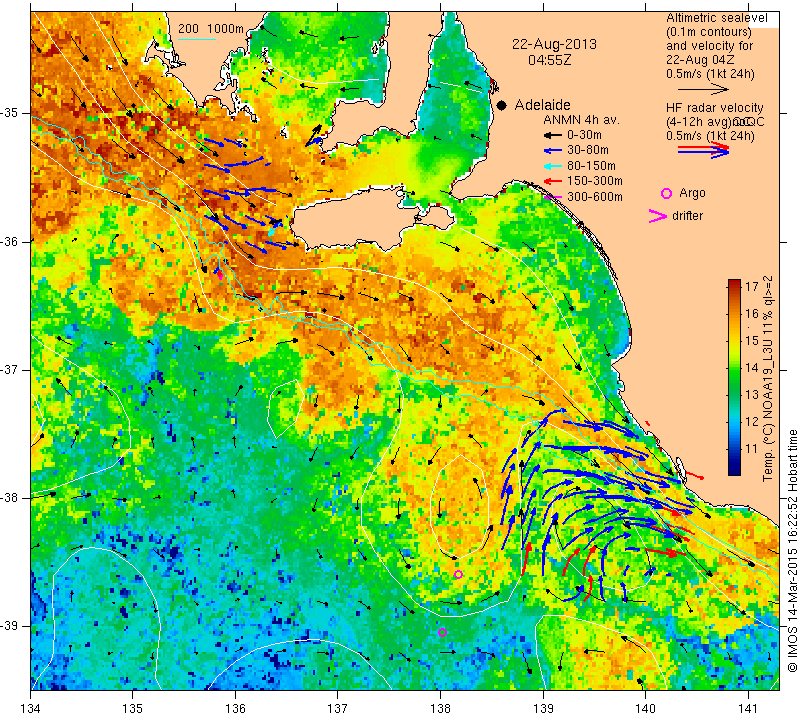Click the magenta drifter chevron symbol
The image size is (800, 720).
tap(658, 216)
